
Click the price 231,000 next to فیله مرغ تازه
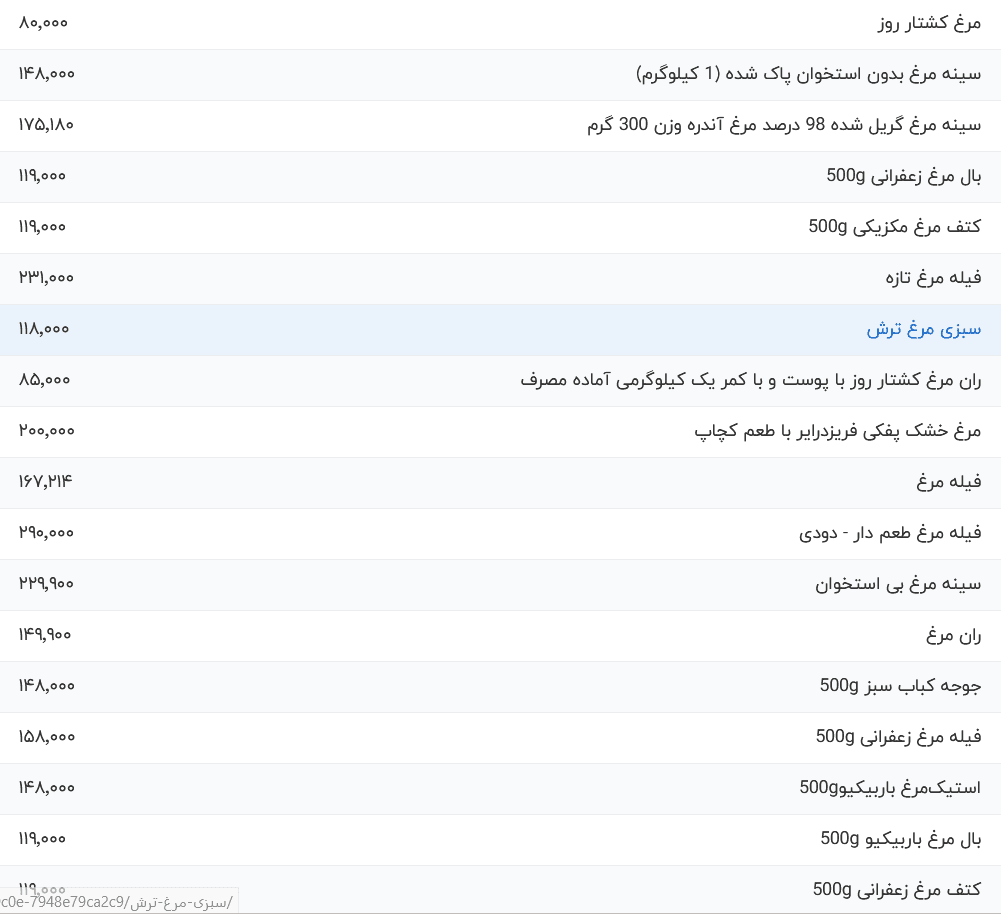43,278
